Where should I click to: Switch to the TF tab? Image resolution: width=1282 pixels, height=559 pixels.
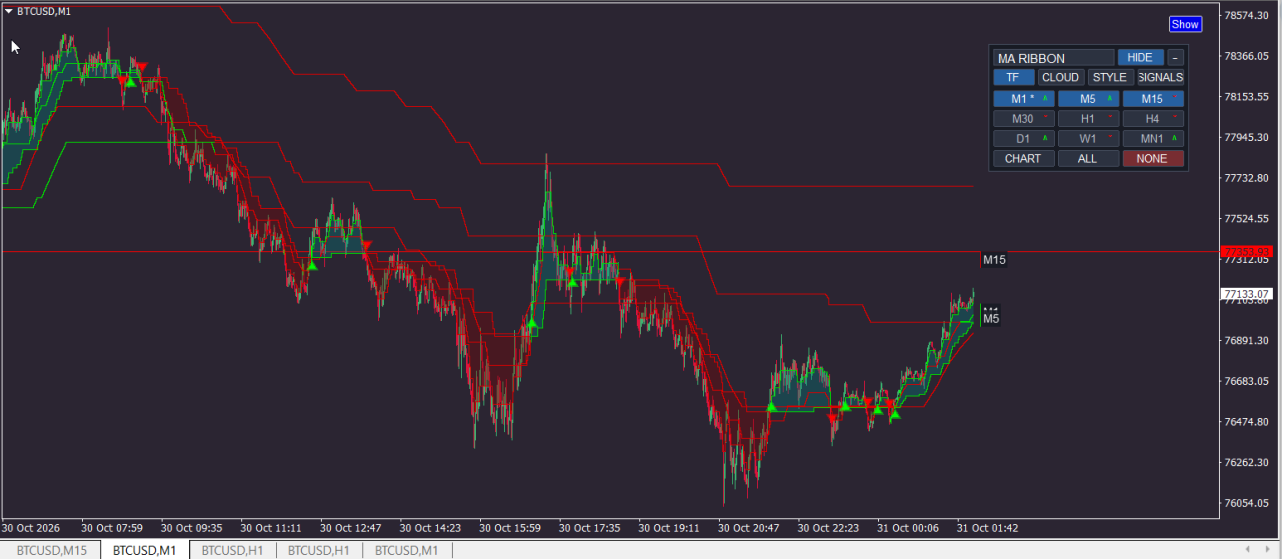1014,77
